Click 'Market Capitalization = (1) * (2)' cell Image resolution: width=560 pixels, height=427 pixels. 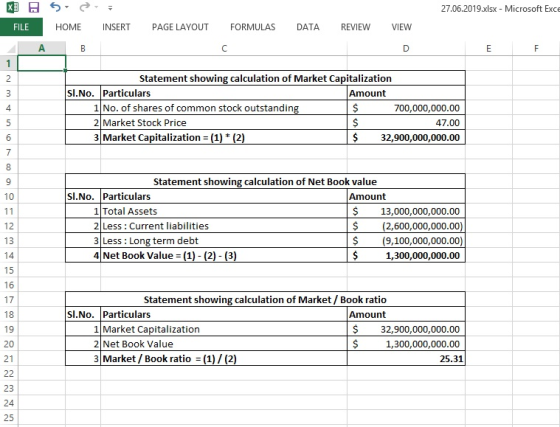pos(224,137)
